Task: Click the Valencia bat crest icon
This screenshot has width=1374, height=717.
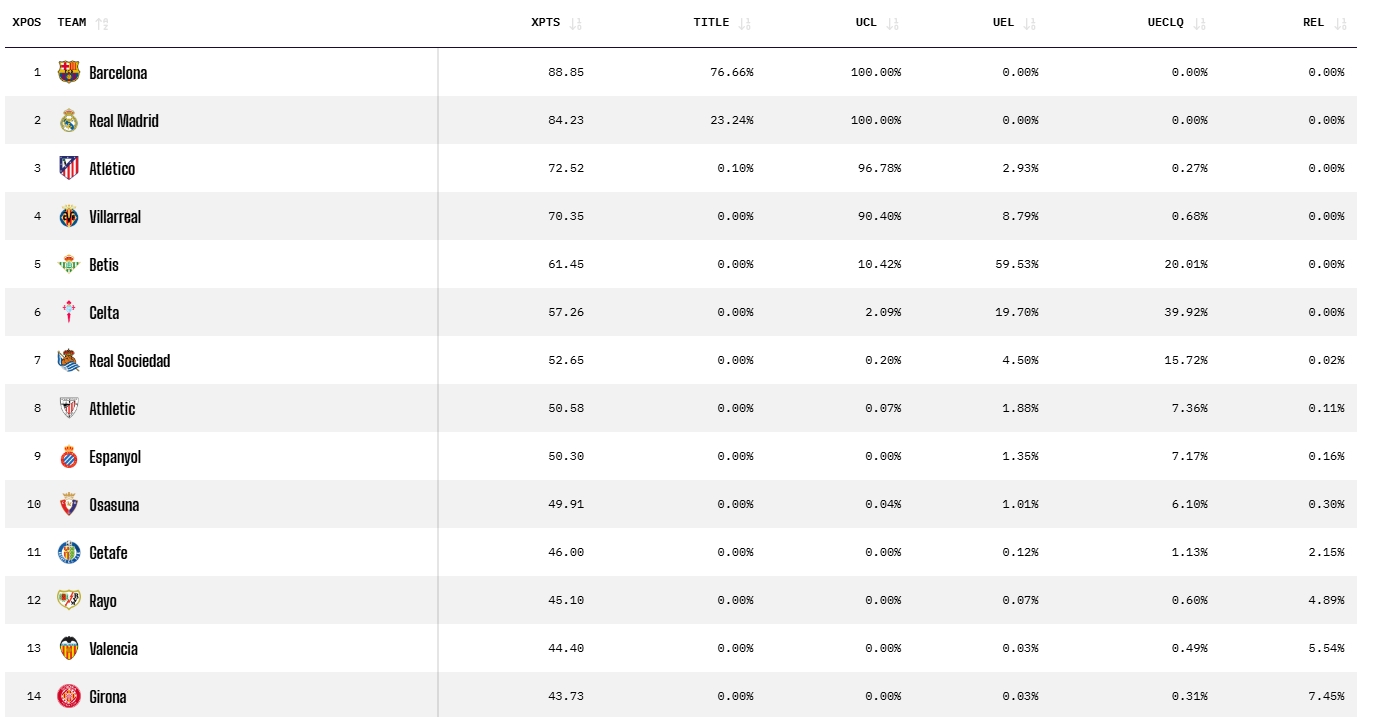Action: (x=68, y=648)
